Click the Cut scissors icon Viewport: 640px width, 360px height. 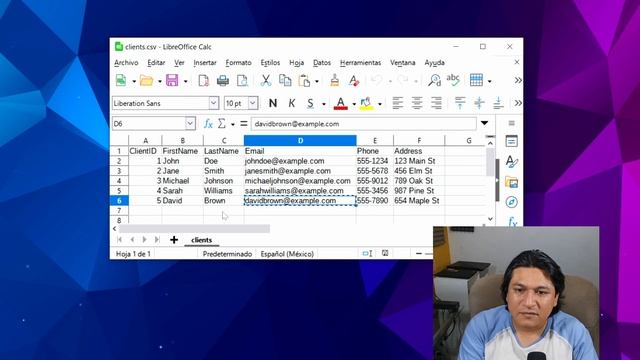pyautogui.click(x=266, y=80)
